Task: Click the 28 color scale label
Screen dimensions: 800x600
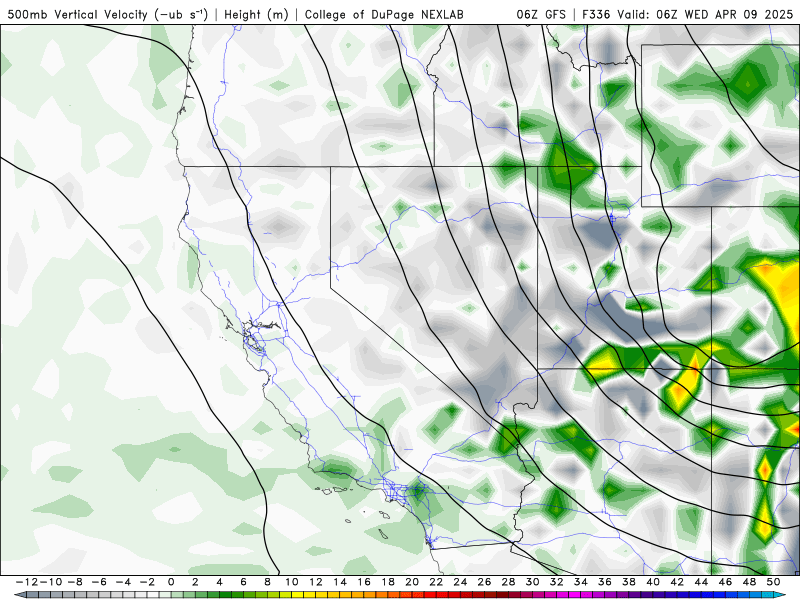Action: [509, 582]
